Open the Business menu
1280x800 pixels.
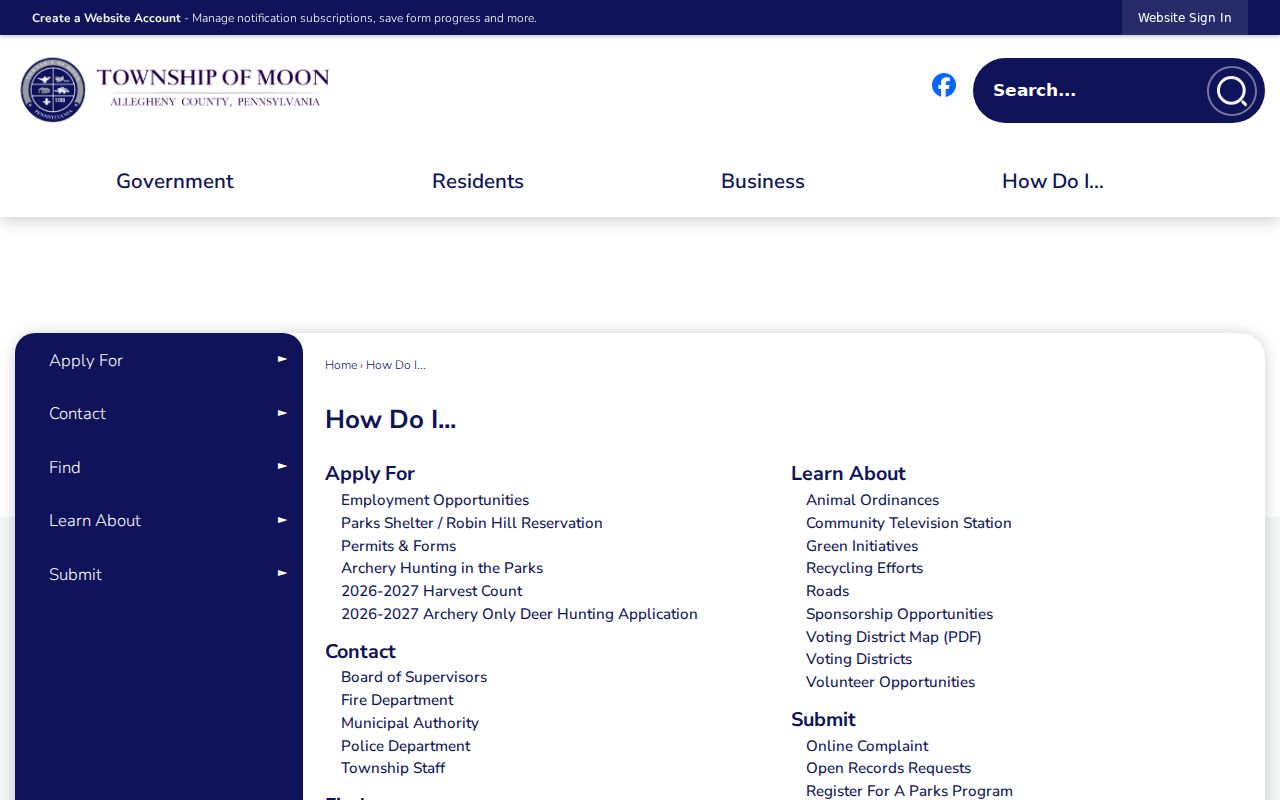(763, 181)
